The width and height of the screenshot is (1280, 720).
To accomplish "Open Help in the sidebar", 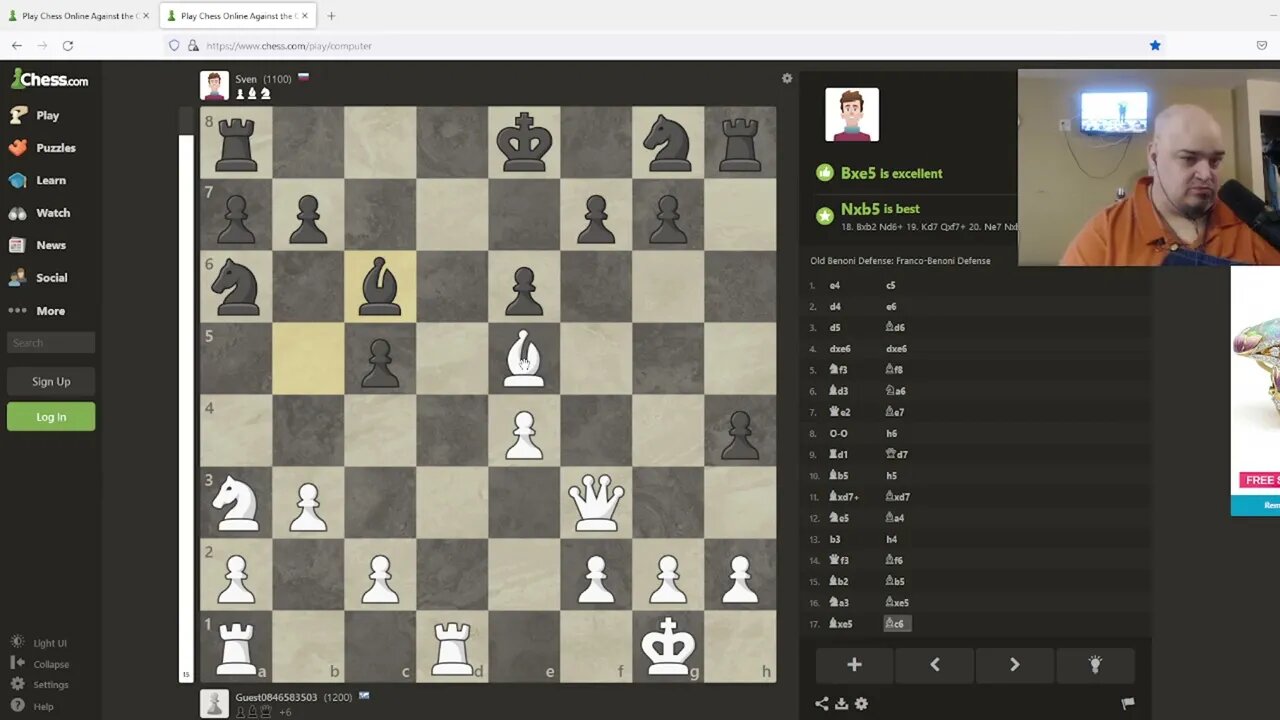I will (32, 706).
